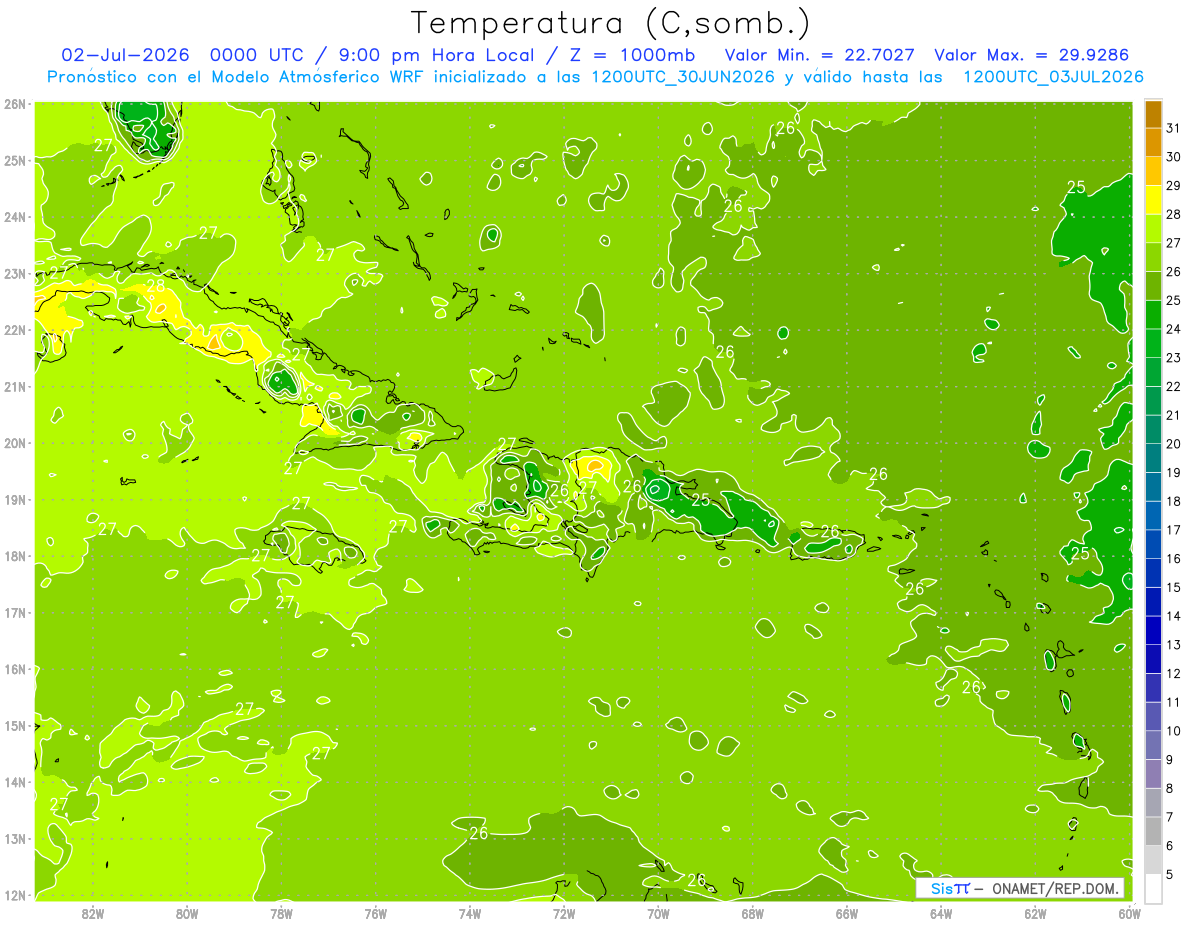Click the "17N" latitude axis label
This screenshot has width=1200, height=927.
14,612
